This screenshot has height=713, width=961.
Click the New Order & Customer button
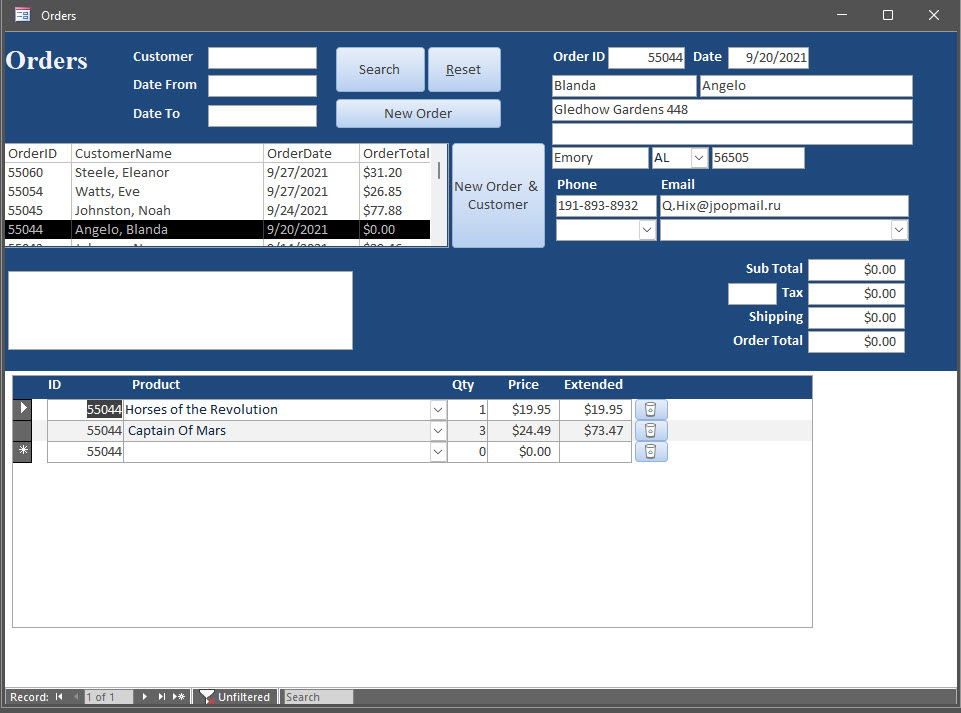point(498,195)
